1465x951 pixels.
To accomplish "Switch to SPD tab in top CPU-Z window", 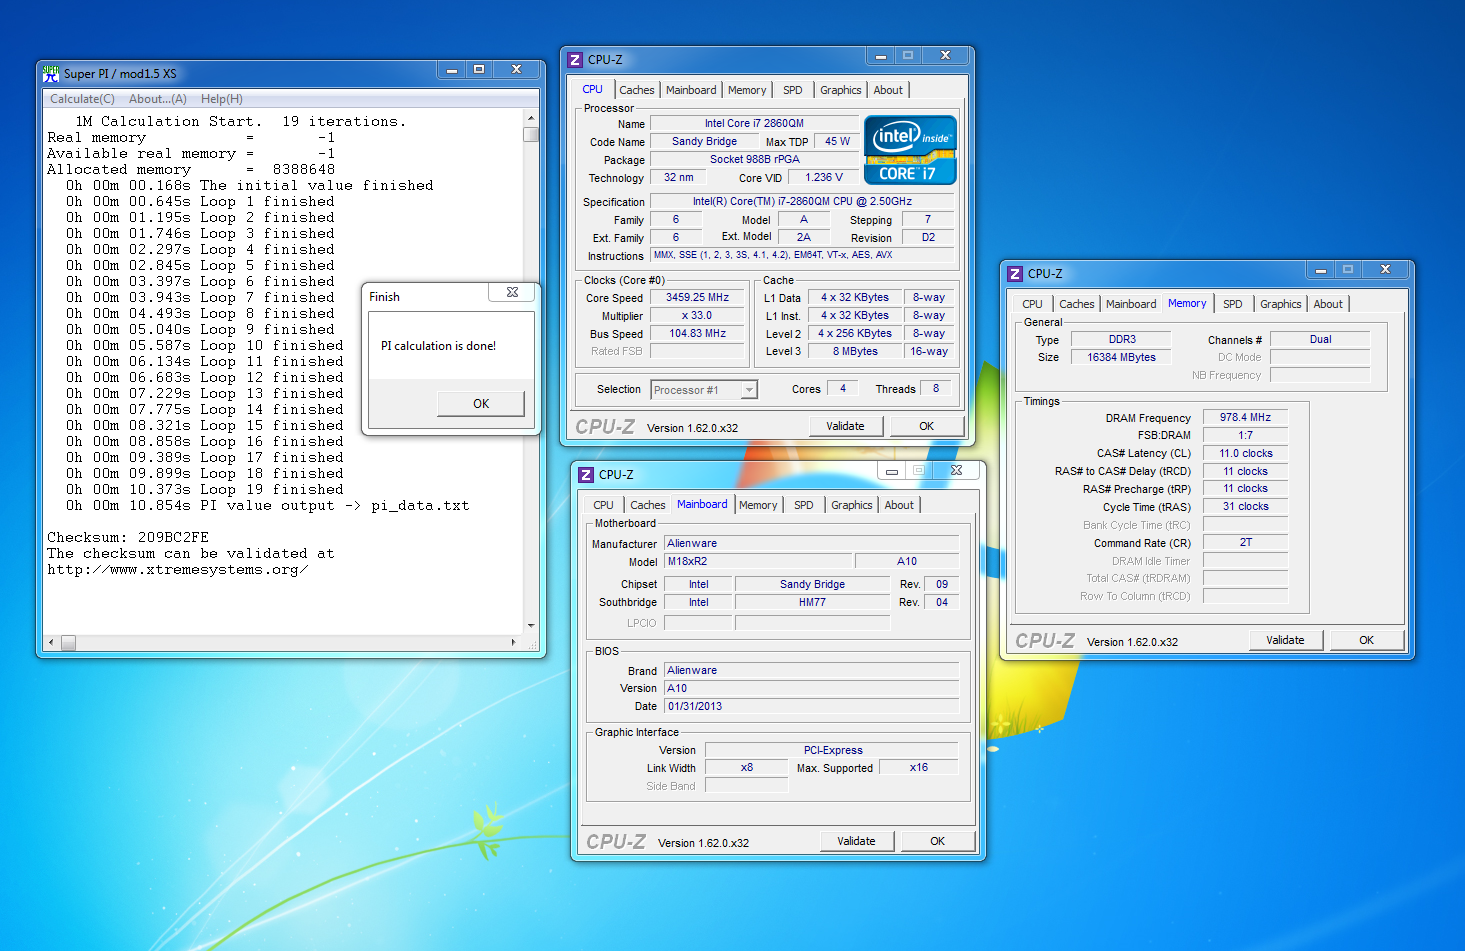I will (x=792, y=90).
